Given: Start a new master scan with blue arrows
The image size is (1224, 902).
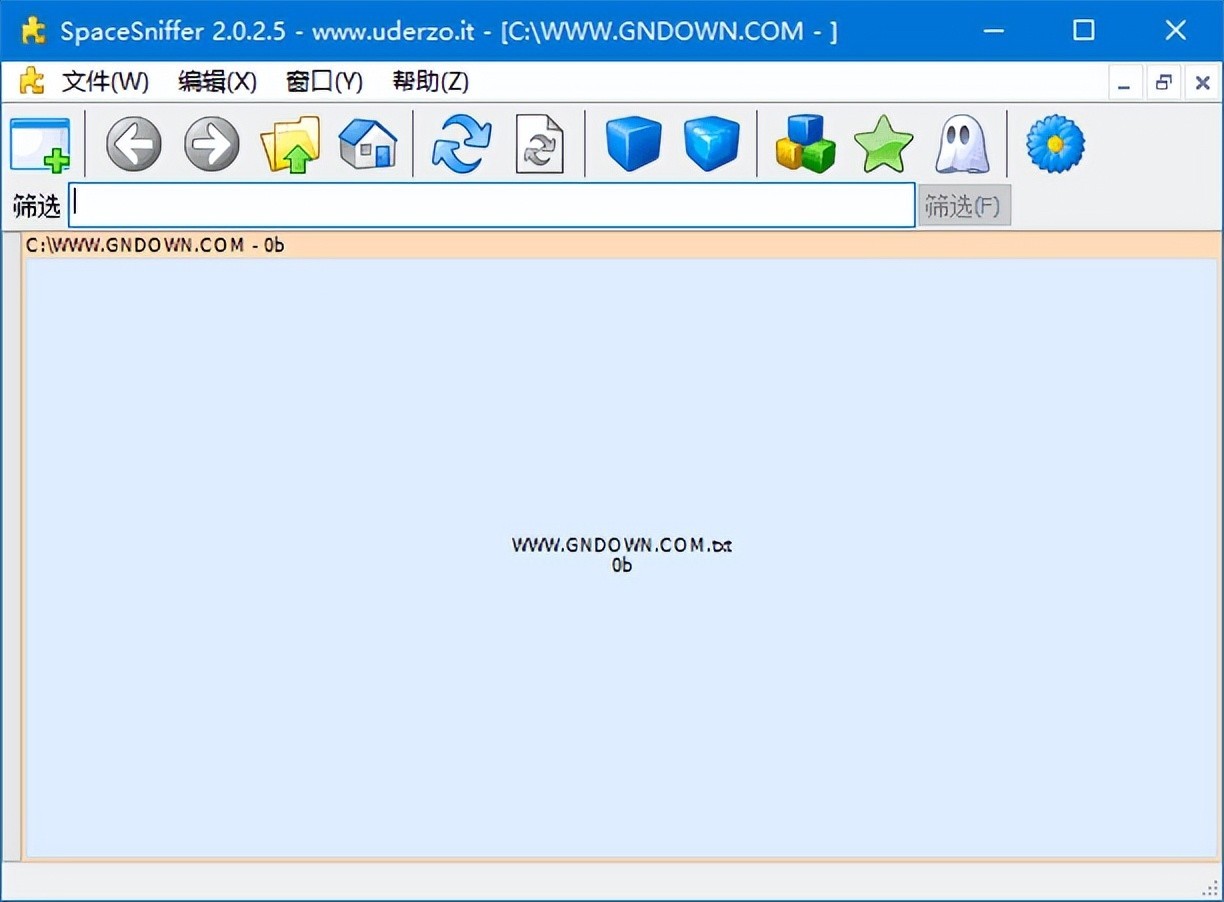Looking at the screenshot, I should [x=461, y=144].
